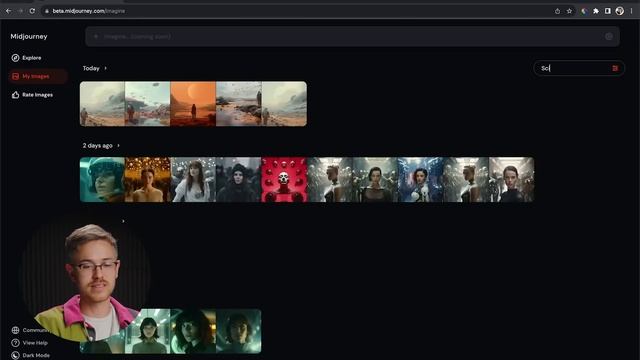The height and width of the screenshot is (360, 640).
Task: Expand the Today section chevron
Action: pyautogui.click(x=105, y=68)
